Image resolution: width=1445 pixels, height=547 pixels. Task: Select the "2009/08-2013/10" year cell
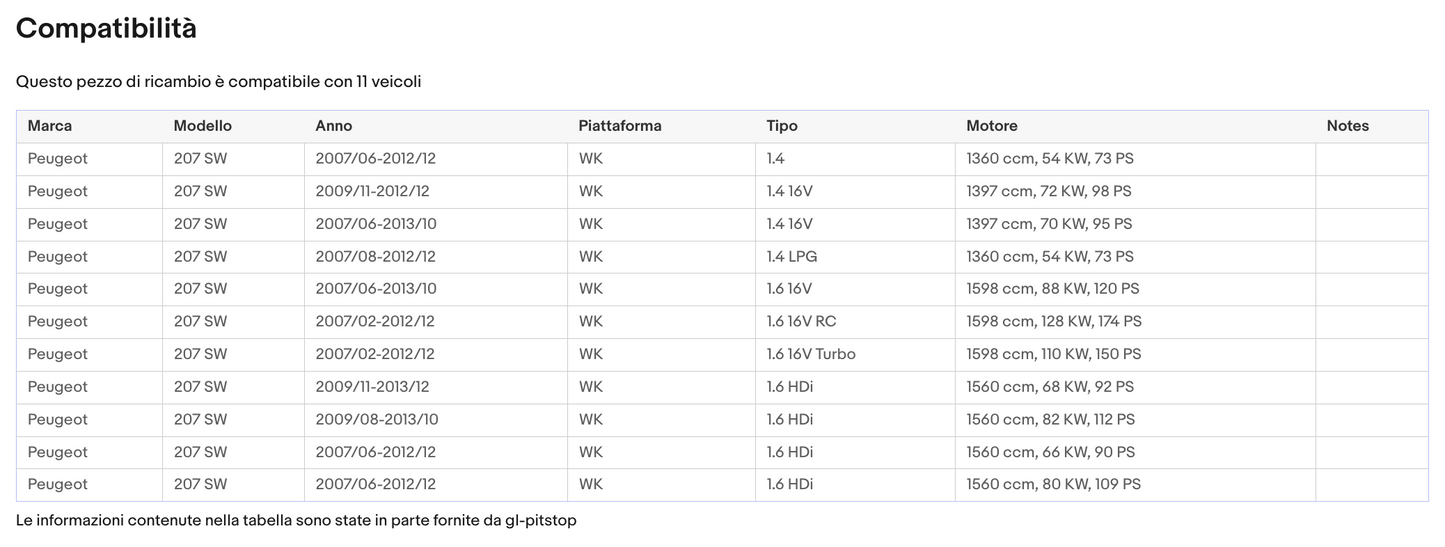click(376, 420)
